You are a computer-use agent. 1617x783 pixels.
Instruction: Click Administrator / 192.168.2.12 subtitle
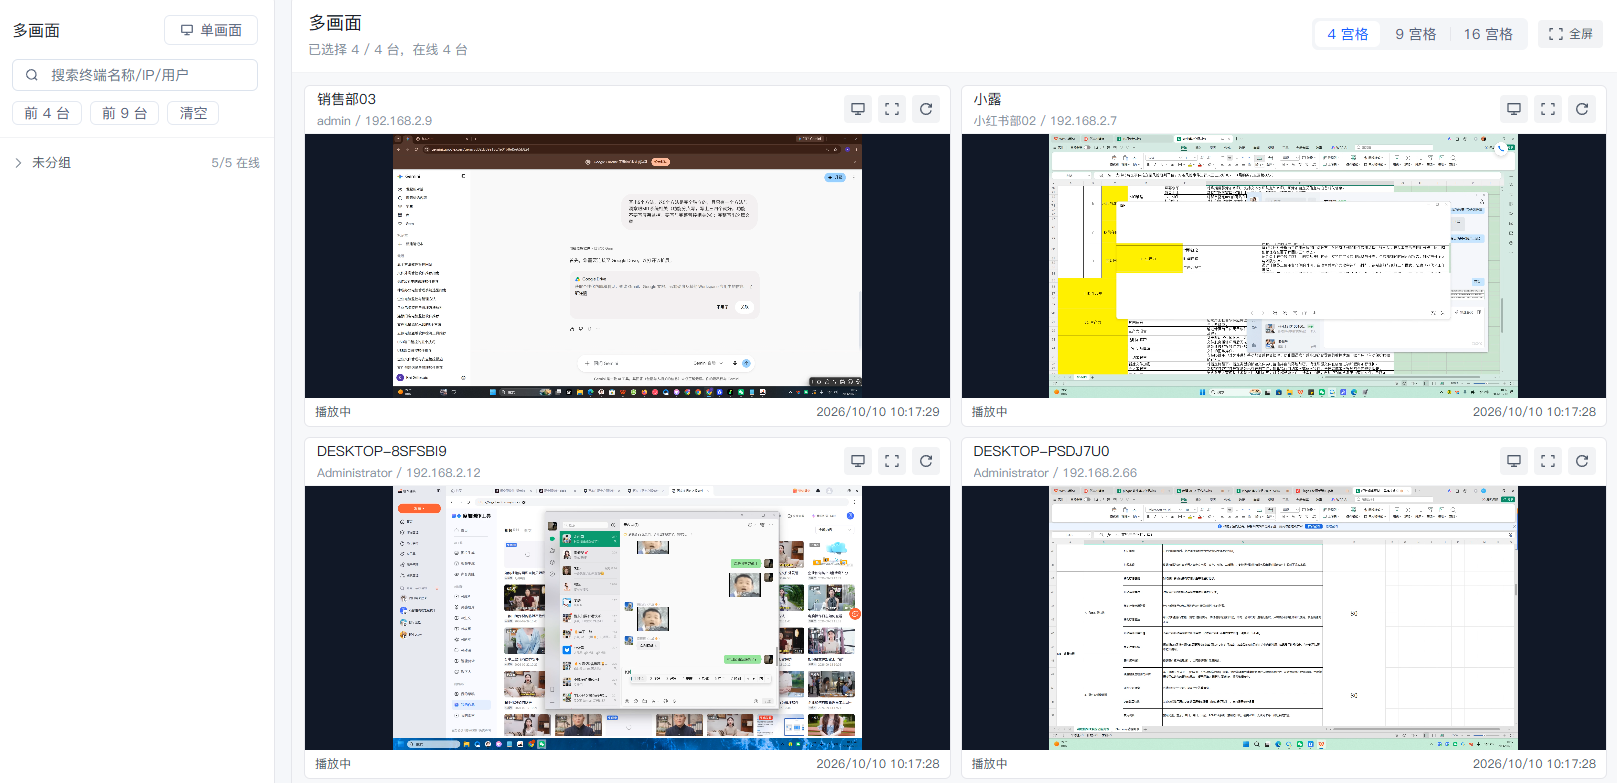pos(399,473)
